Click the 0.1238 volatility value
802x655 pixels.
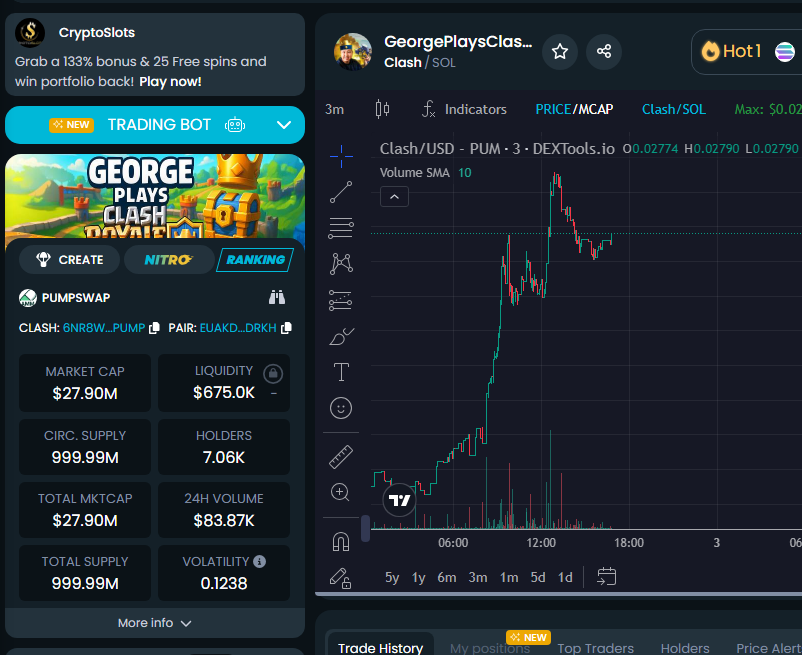click(224, 583)
